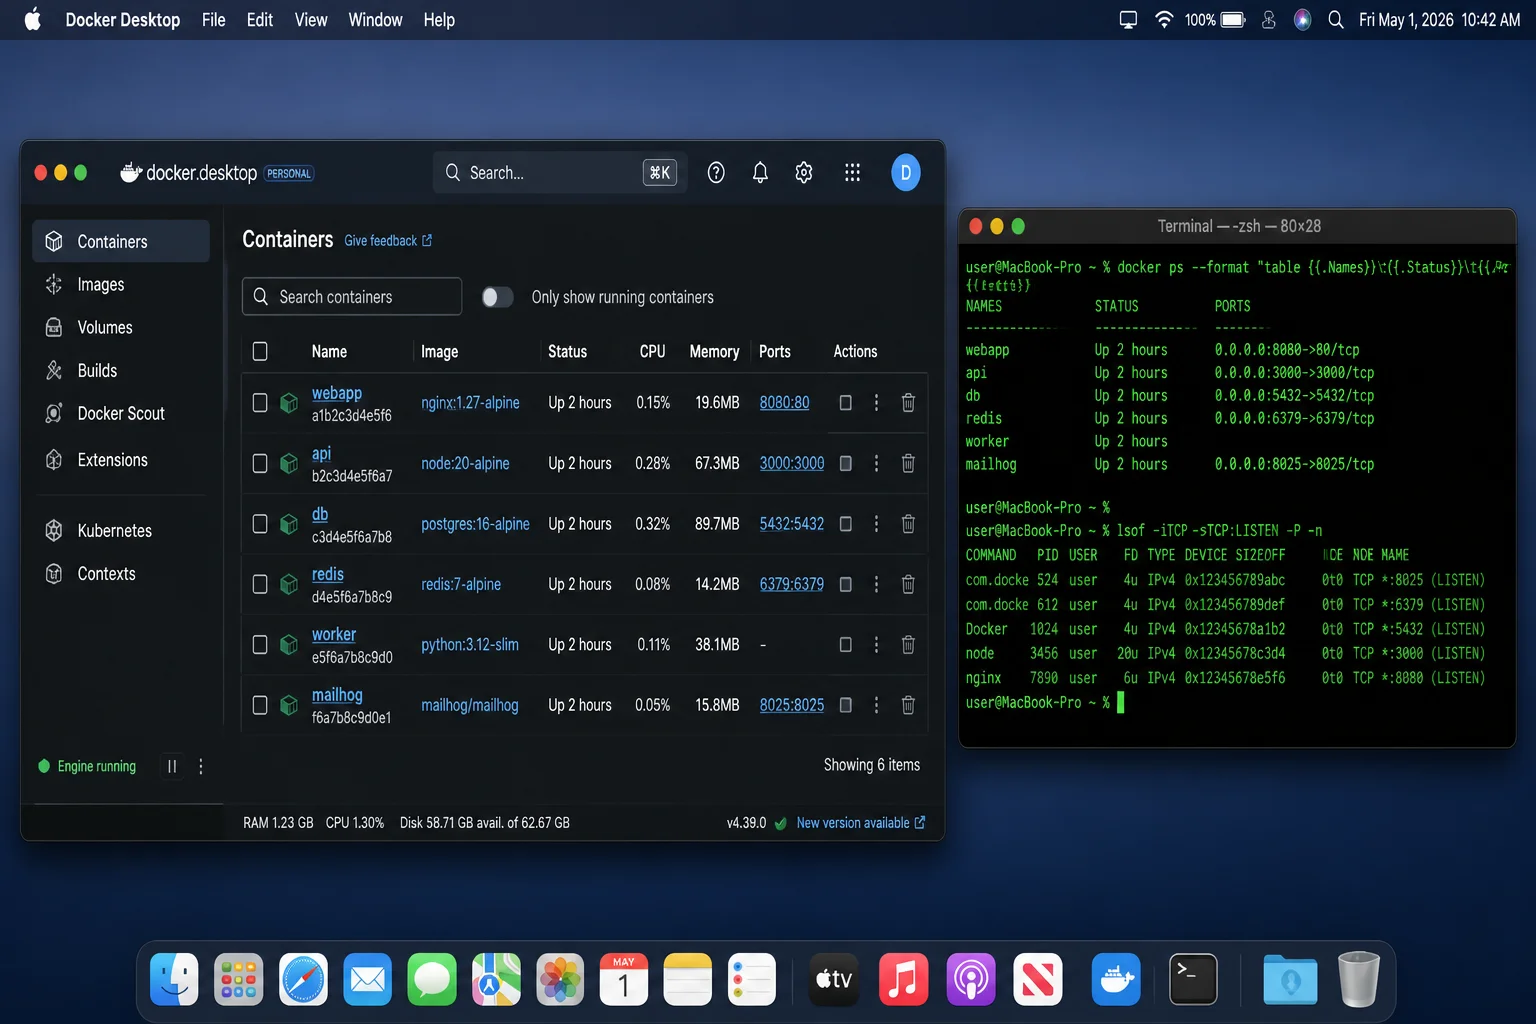
Task: Open more actions for mailhog container
Action: pos(876,705)
